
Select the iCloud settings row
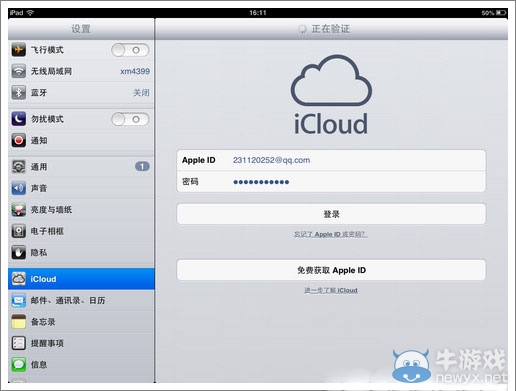(x=81, y=279)
